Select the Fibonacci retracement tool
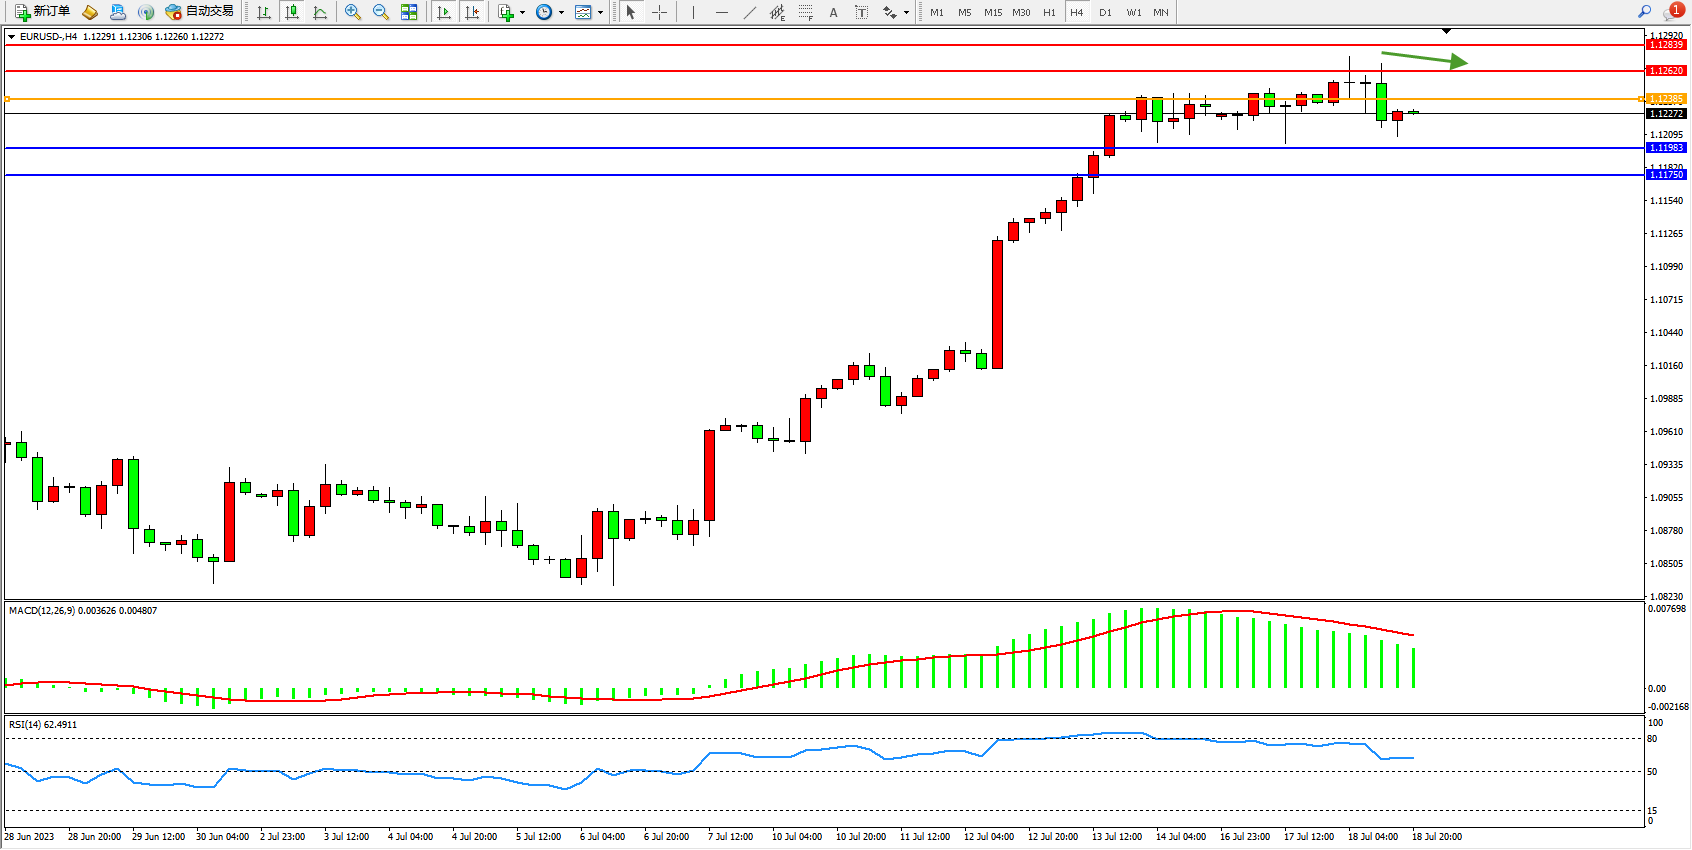The height and width of the screenshot is (850, 1692). (x=805, y=12)
